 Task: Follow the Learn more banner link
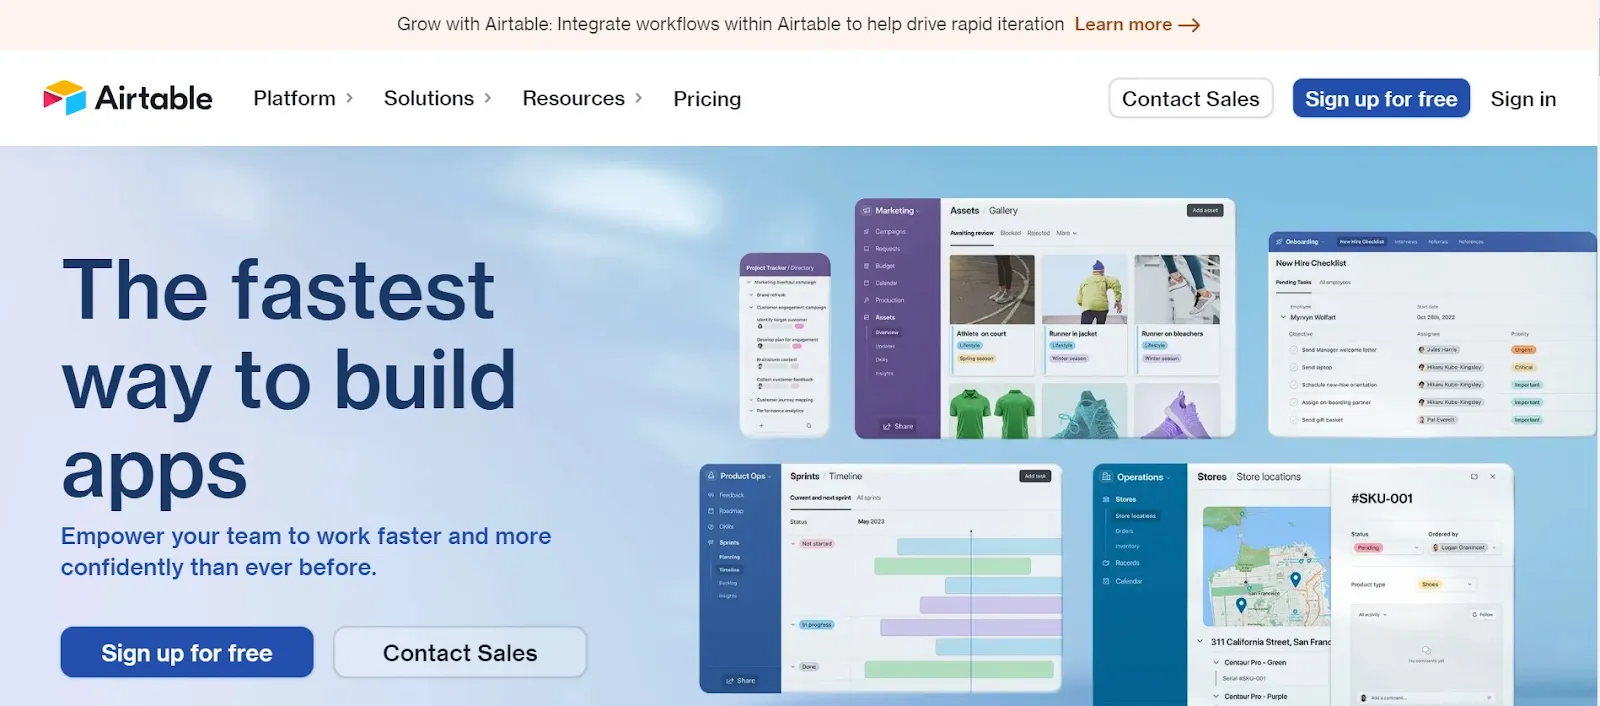tap(1137, 24)
